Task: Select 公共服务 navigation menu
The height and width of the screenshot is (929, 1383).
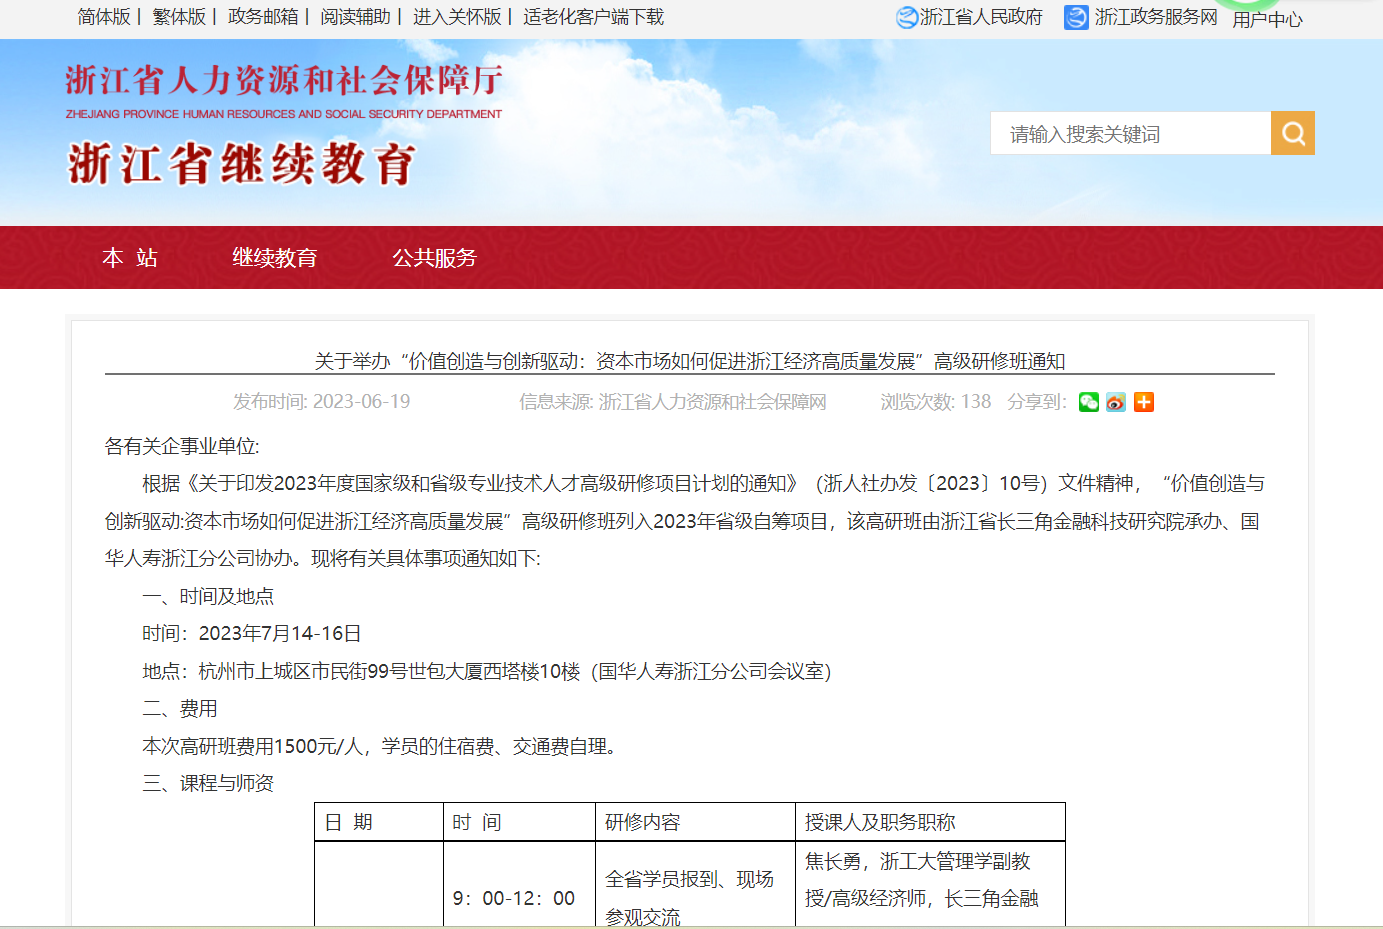Action: [x=435, y=258]
